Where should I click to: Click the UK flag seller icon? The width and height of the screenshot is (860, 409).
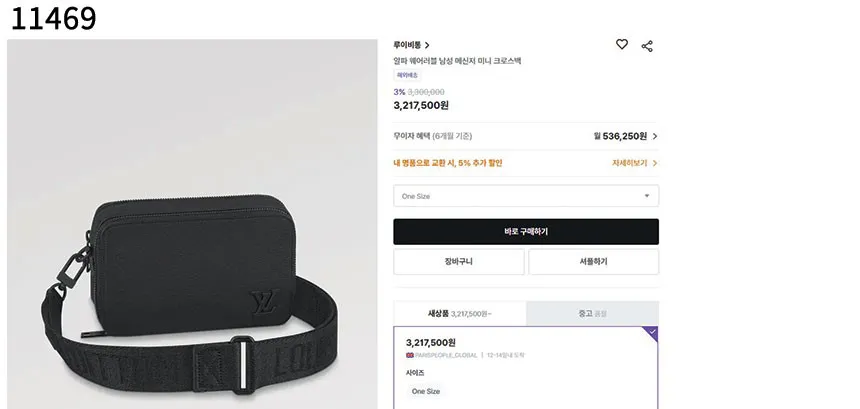410,355
